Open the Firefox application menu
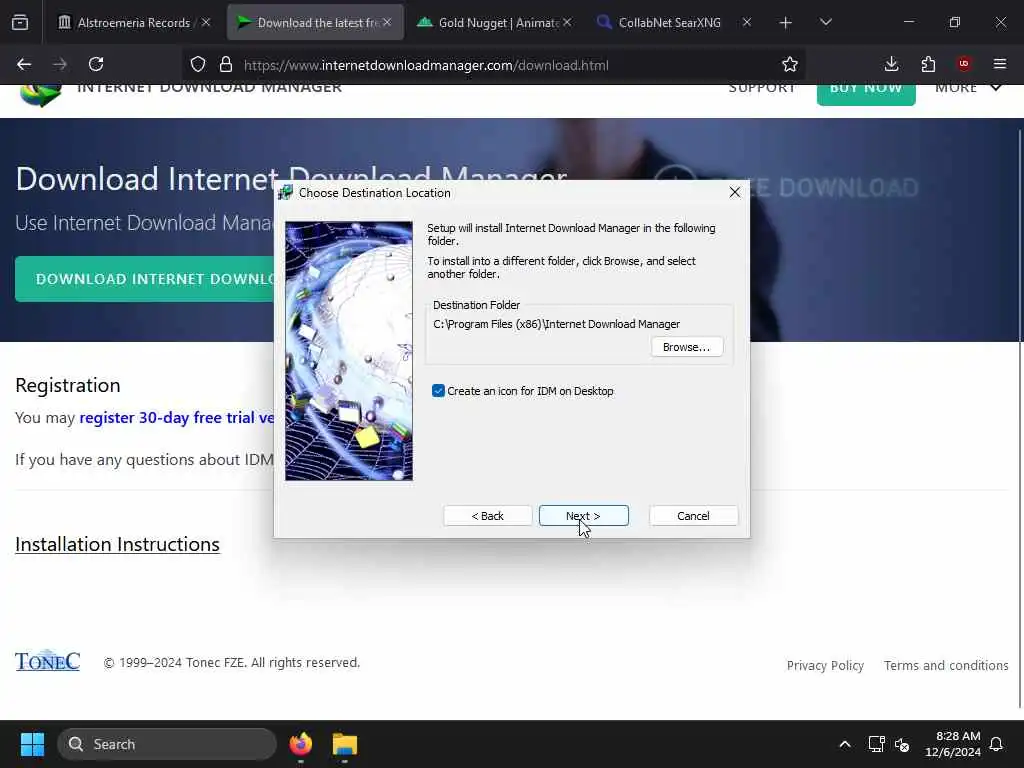The width and height of the screenshot is (1024, 768). click(x=1000, y=64)
